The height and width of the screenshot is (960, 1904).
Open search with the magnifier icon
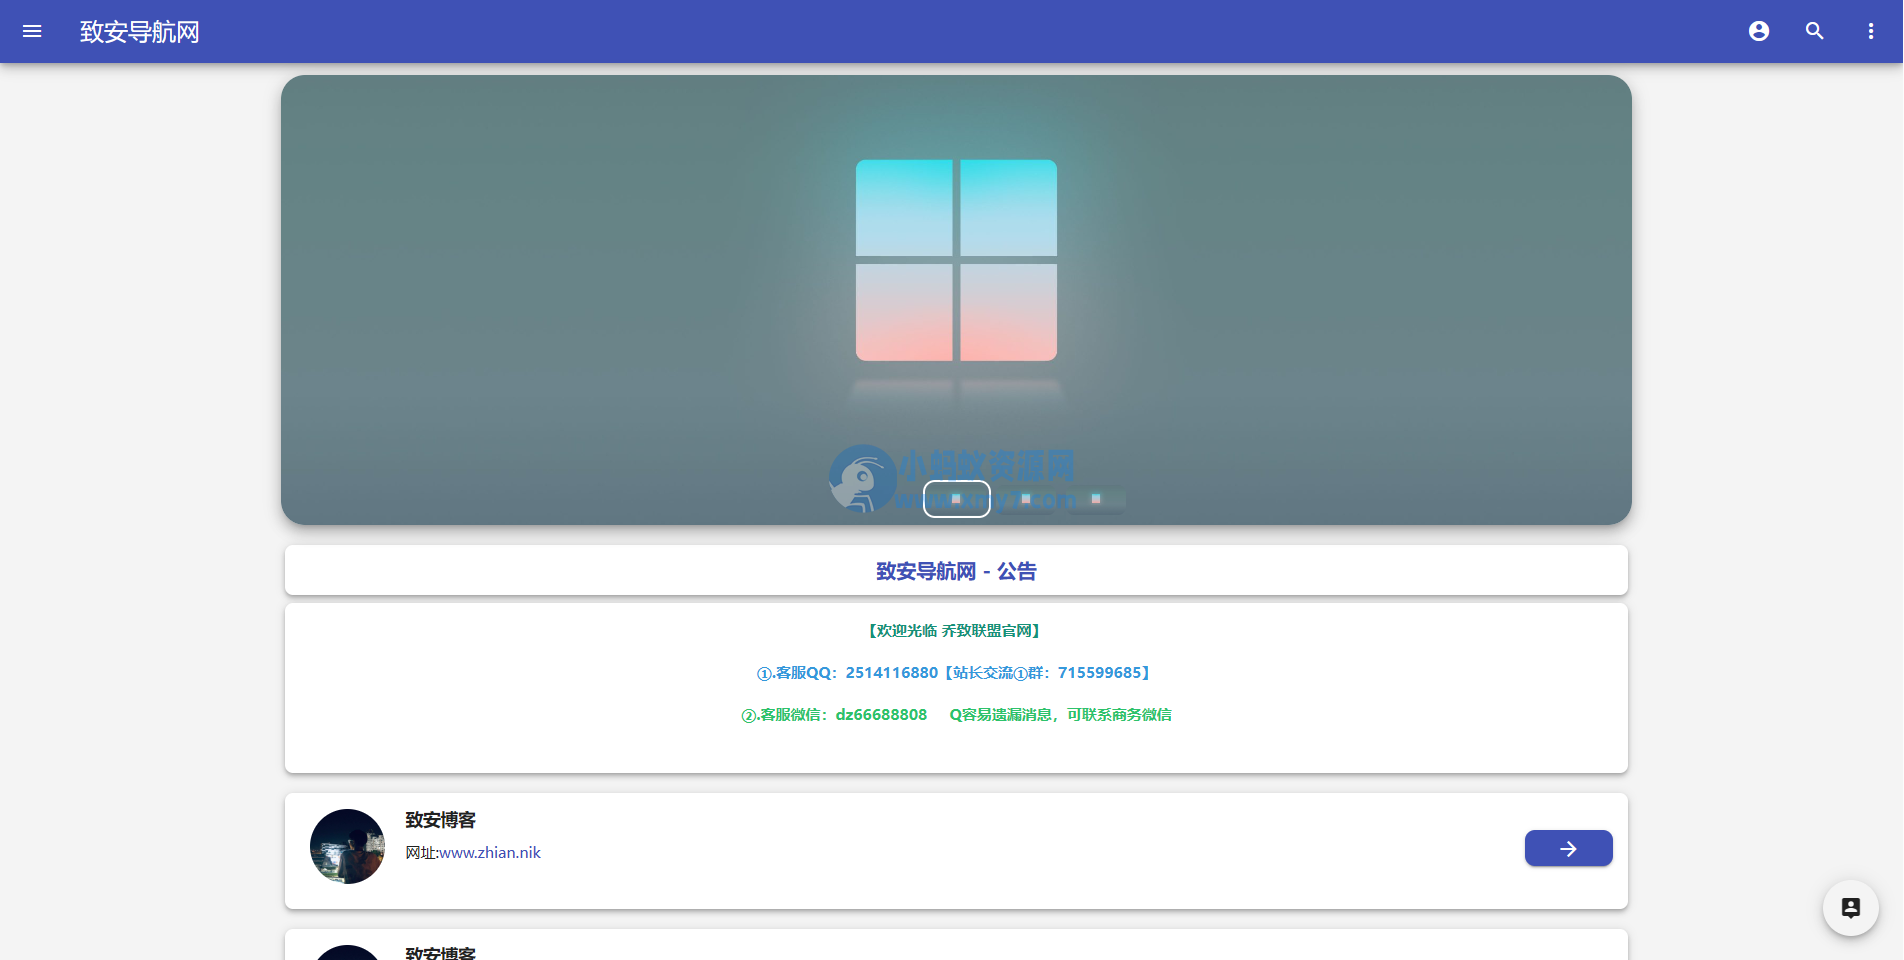click(1815, 31)
